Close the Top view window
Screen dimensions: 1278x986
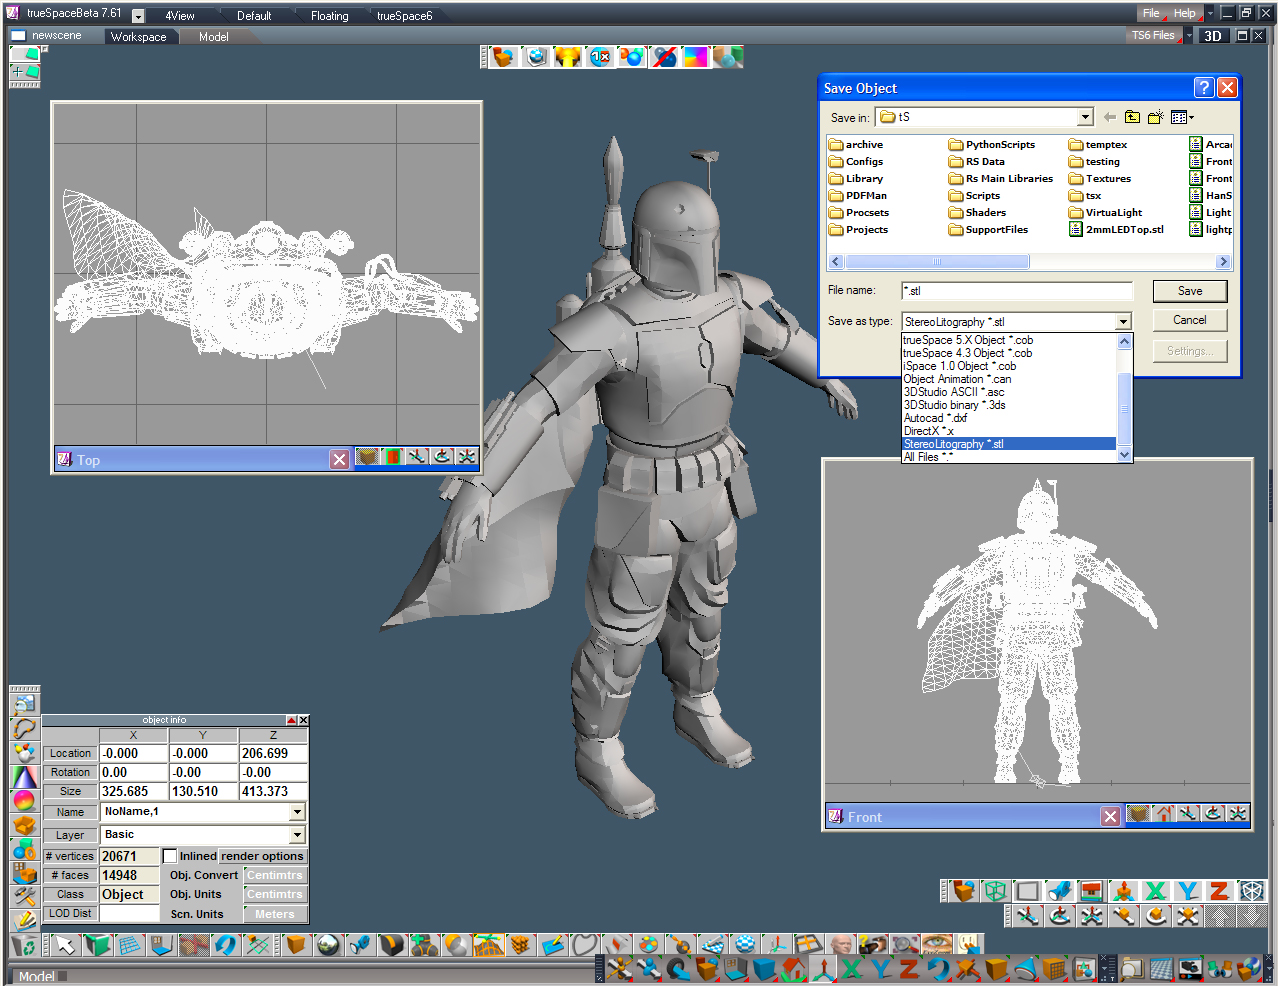point(340,459)
